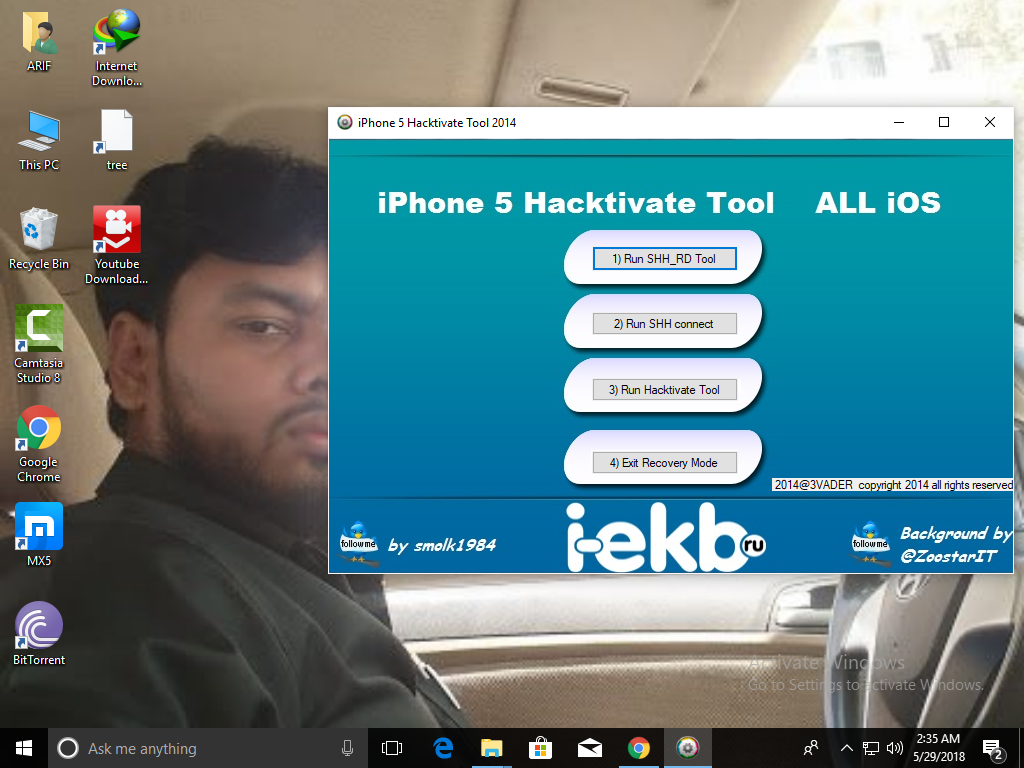Open the clock showing 2:35 AM
This screenshot has width=1024, height=768.
click(939, 748)
